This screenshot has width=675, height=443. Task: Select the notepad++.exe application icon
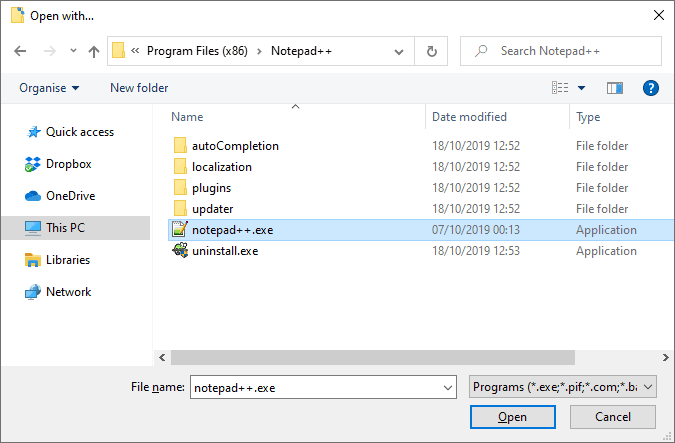[180, 230]
